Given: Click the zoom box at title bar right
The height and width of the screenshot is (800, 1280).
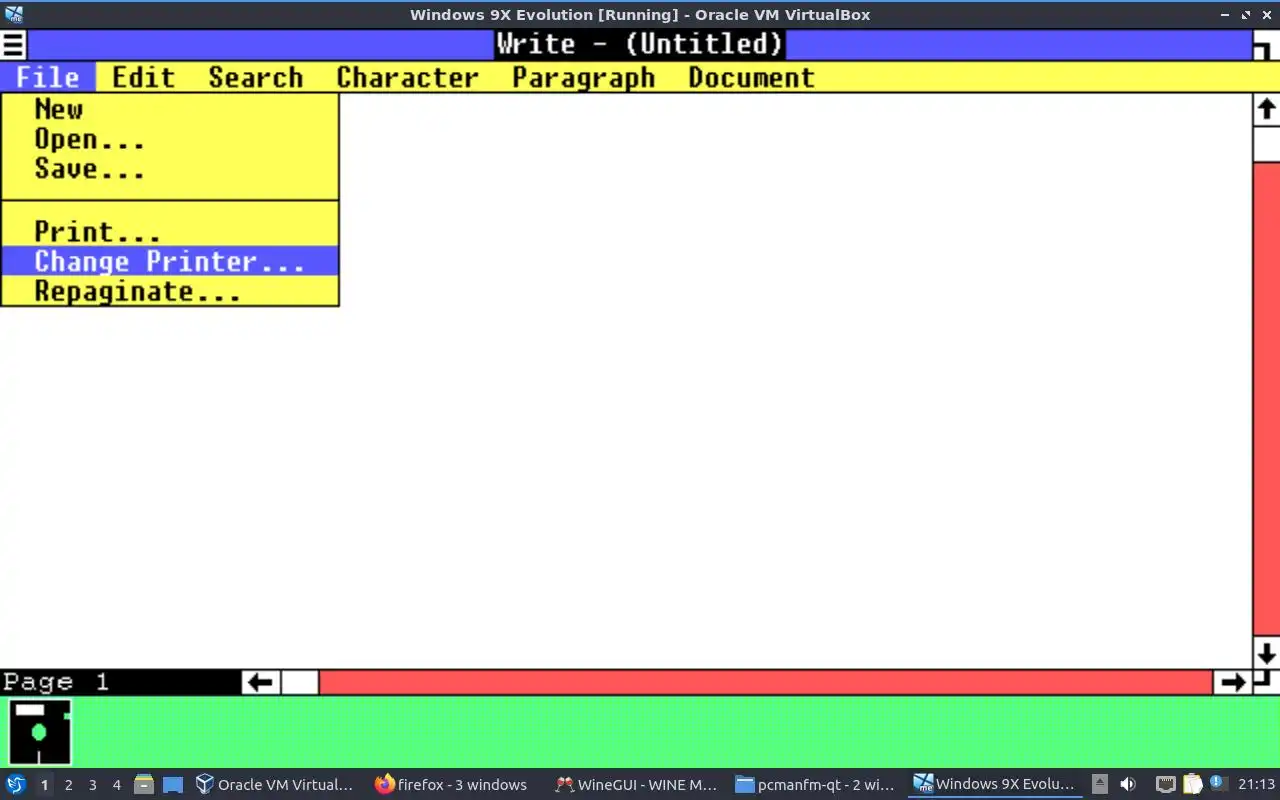Looking at the screenshot, I should [1266, 45].
